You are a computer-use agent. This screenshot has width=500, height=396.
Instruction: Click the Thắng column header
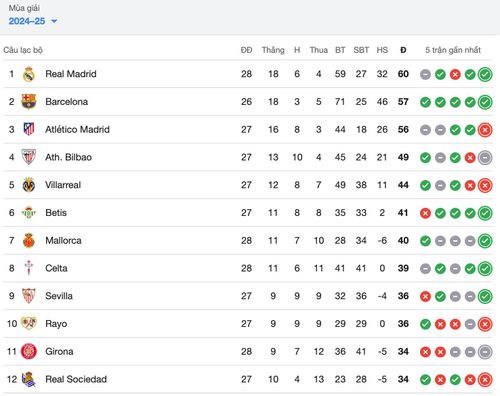(273, 50)
